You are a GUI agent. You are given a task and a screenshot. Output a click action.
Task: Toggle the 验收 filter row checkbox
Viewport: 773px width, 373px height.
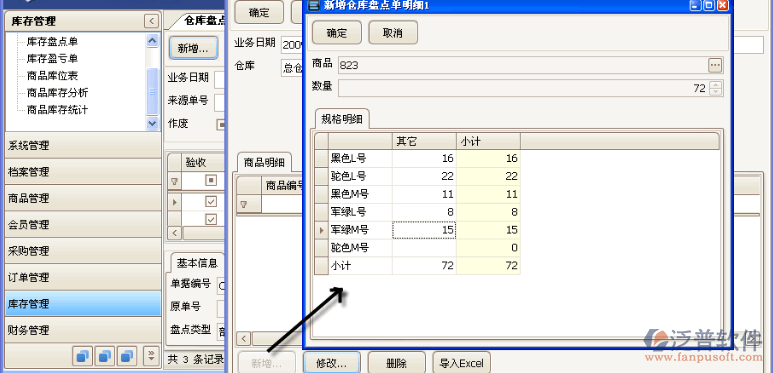[x=211, y=180]
